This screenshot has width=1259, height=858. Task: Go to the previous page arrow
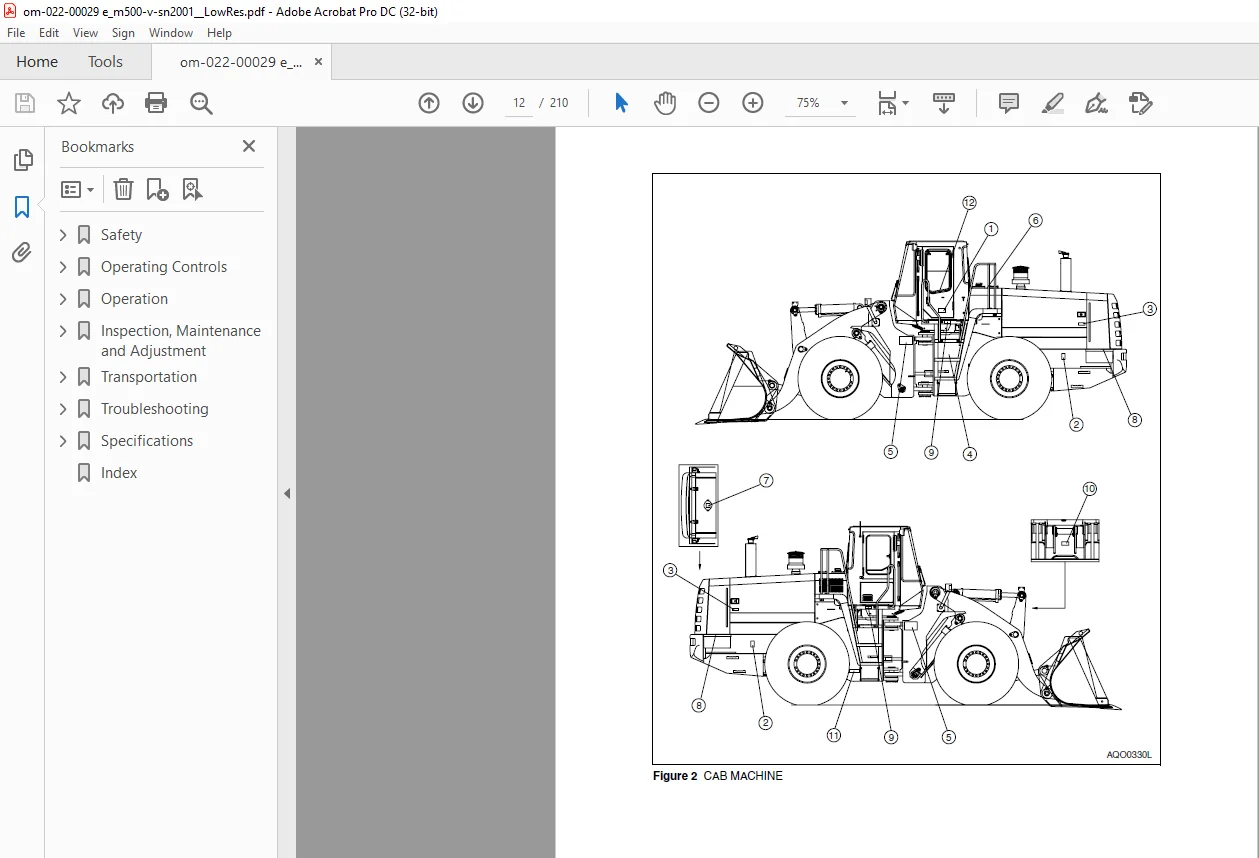click(429, 103)
